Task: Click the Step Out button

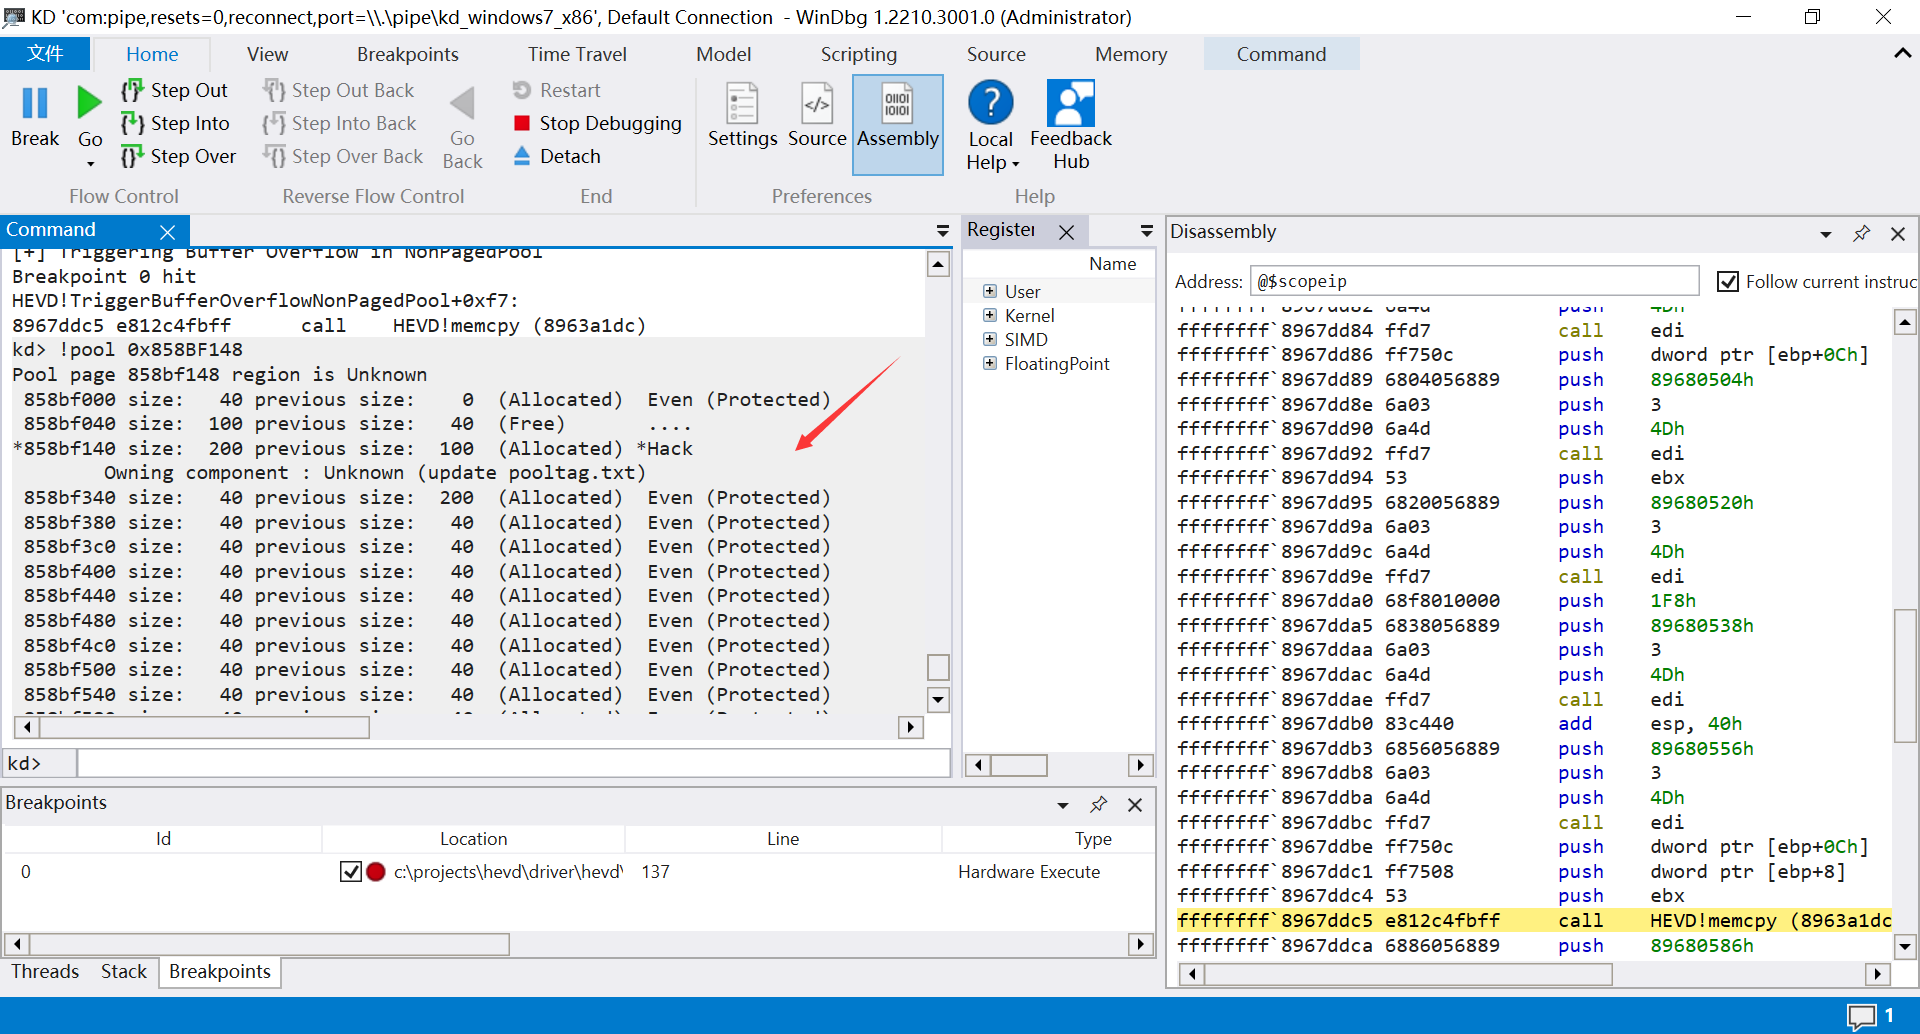Action: click(x=174, y=90)
